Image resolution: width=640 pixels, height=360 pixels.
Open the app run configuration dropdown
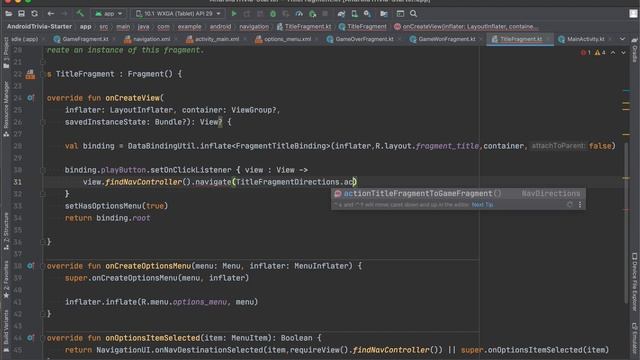point(109,13)
